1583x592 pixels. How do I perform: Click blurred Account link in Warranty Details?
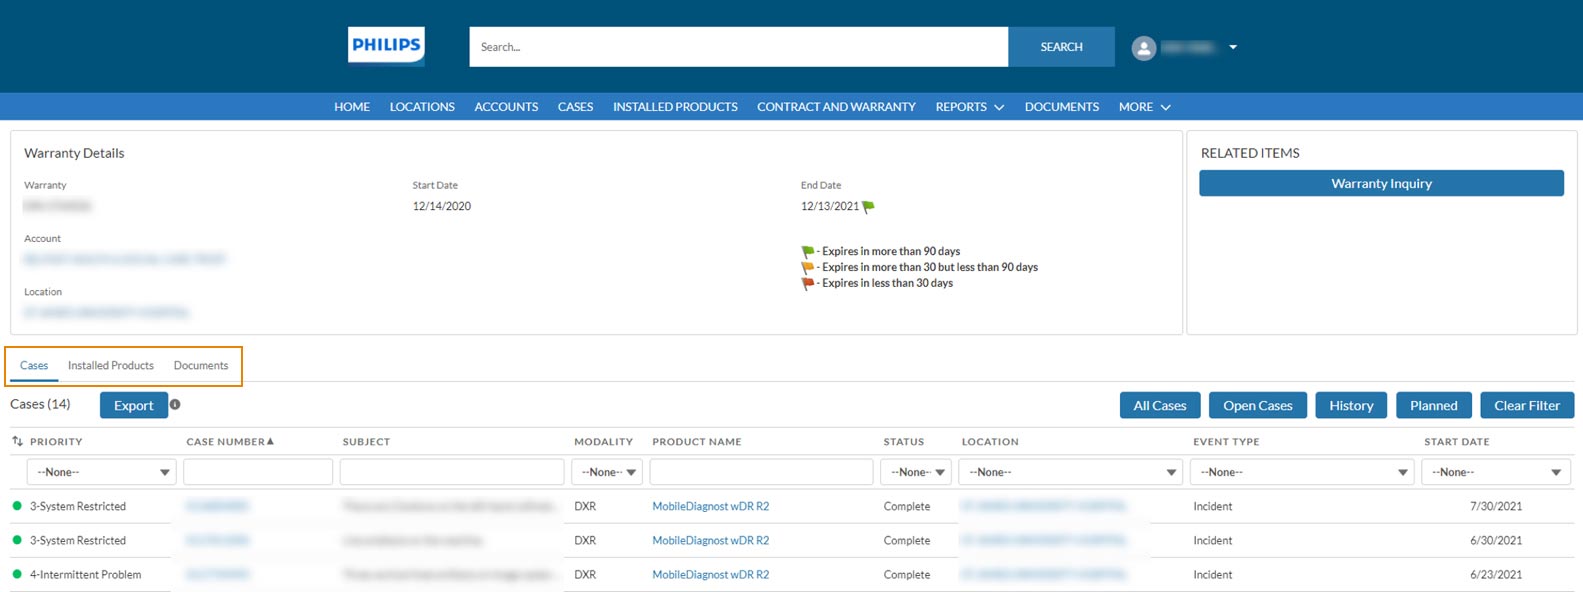(x=125, y=259)
